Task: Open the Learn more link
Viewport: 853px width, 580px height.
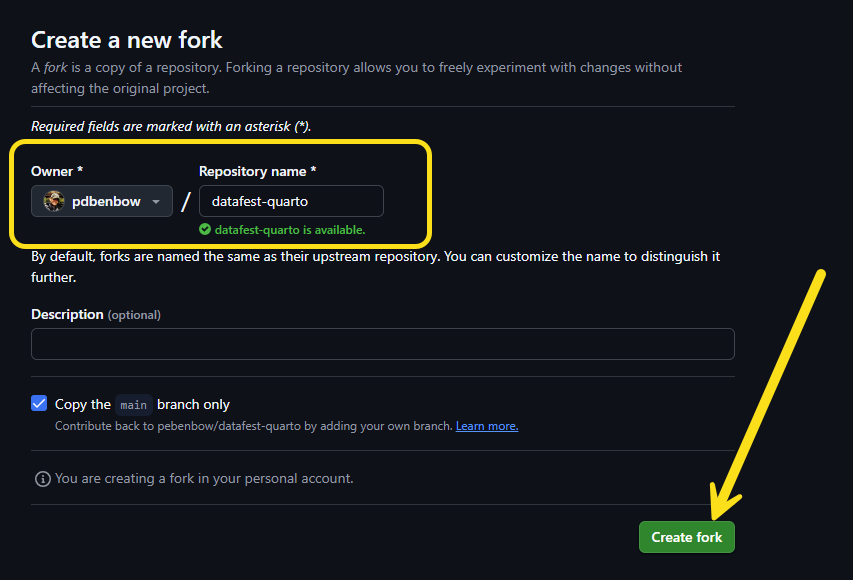Action: (x=487, y=426)
